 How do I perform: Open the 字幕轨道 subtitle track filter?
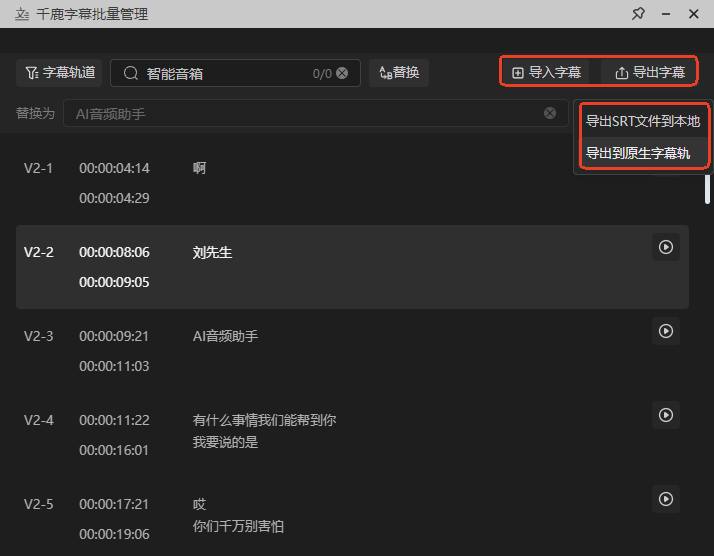coord(59,73)
